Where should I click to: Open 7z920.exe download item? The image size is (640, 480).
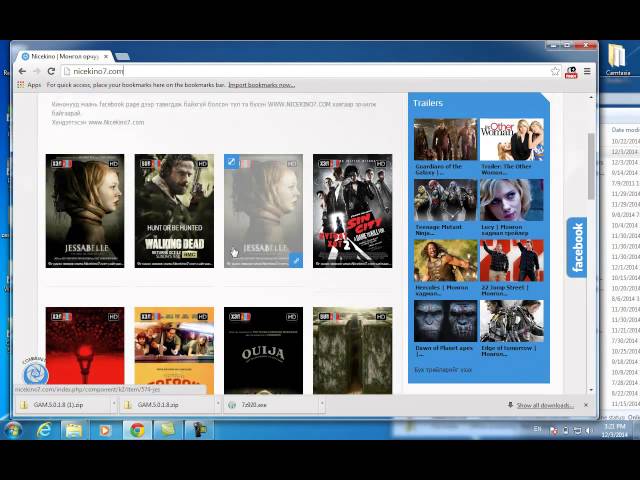pos(272,405)
